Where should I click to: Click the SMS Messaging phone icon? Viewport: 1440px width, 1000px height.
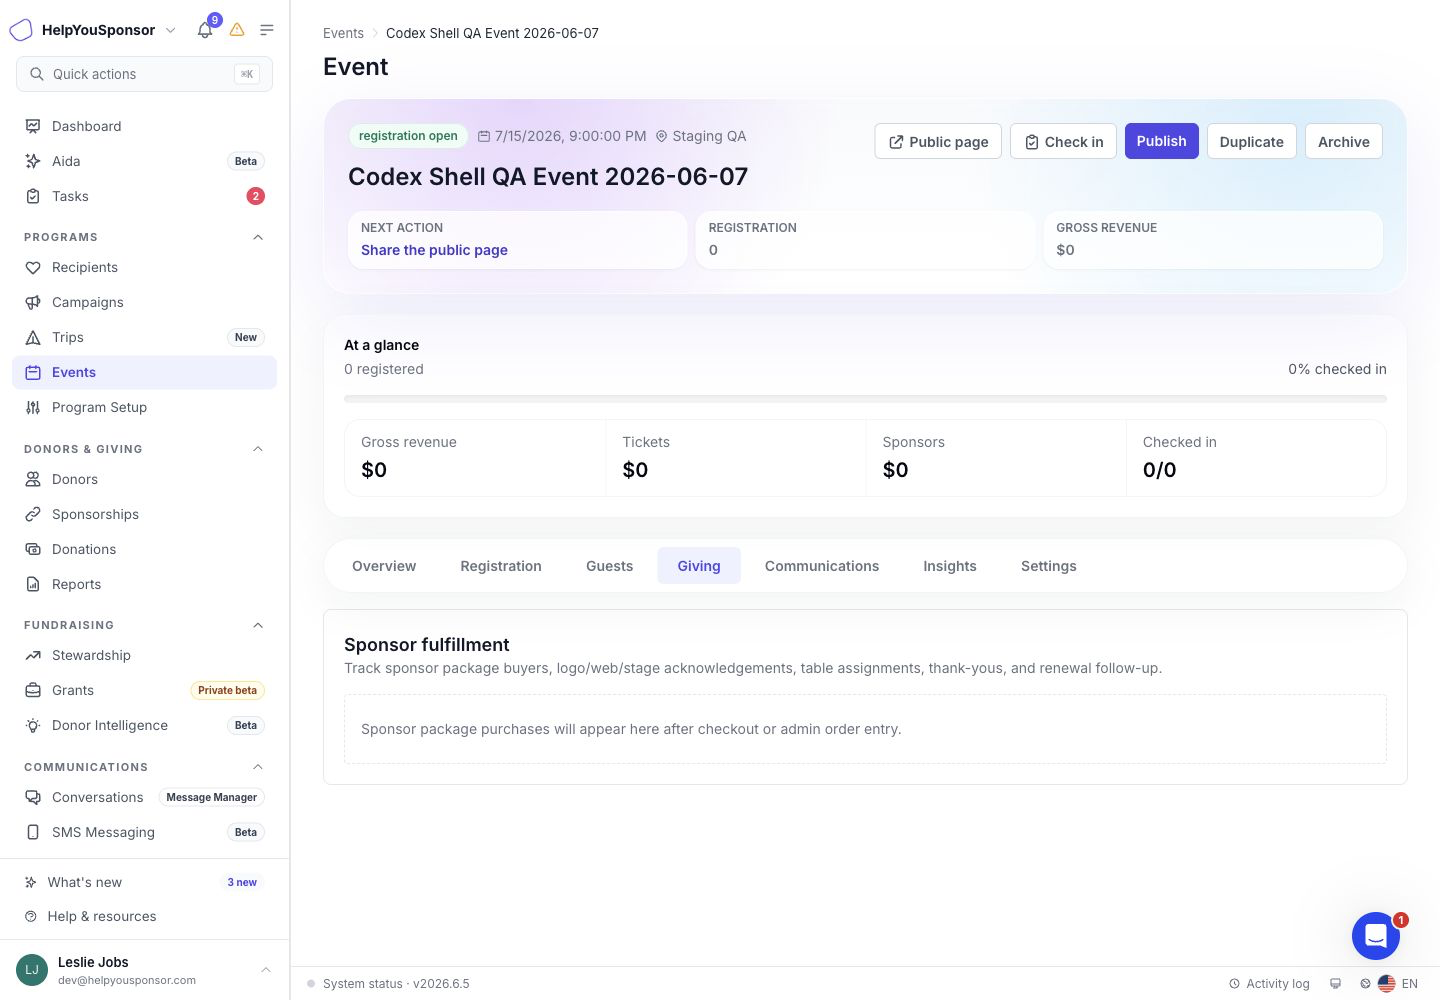click(33, 832)
